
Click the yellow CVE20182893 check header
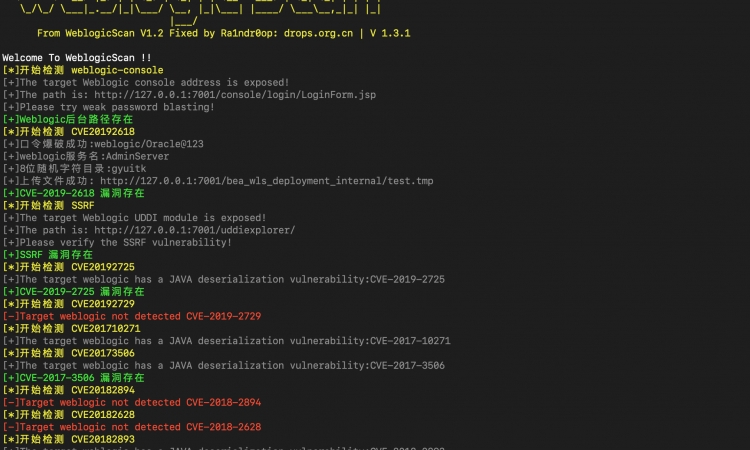pos(68,439)
